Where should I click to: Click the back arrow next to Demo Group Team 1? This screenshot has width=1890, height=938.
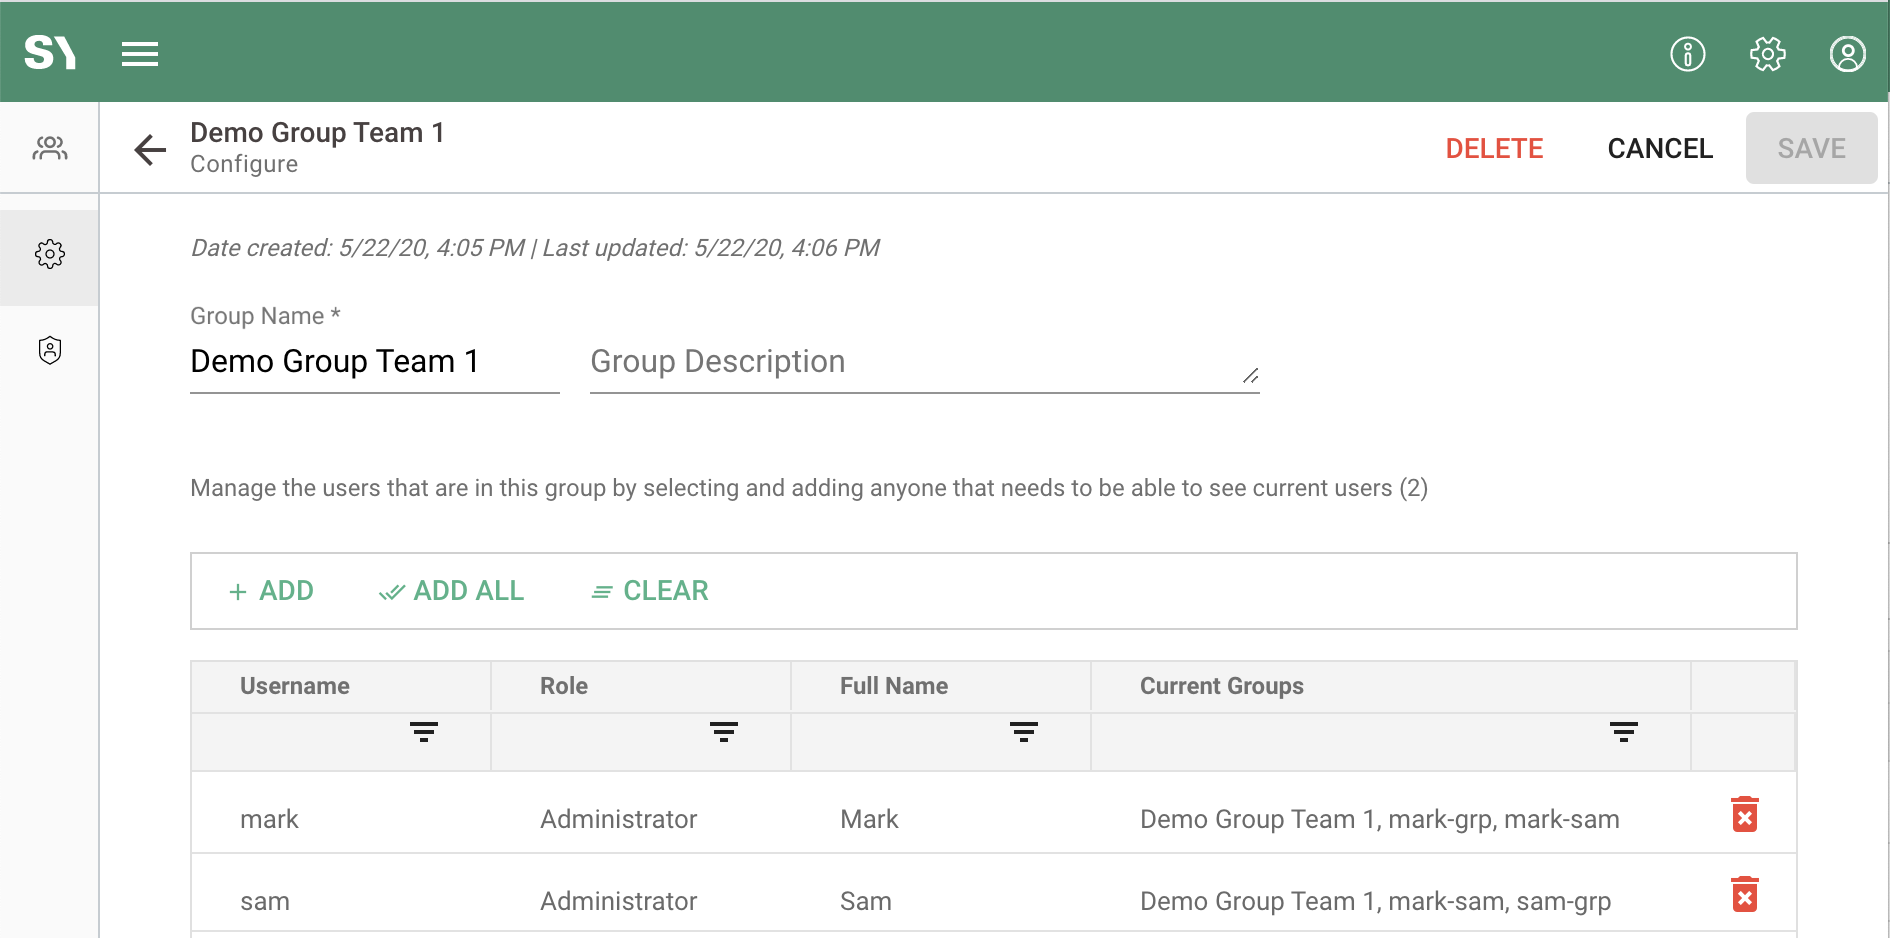tap(149, 148)
